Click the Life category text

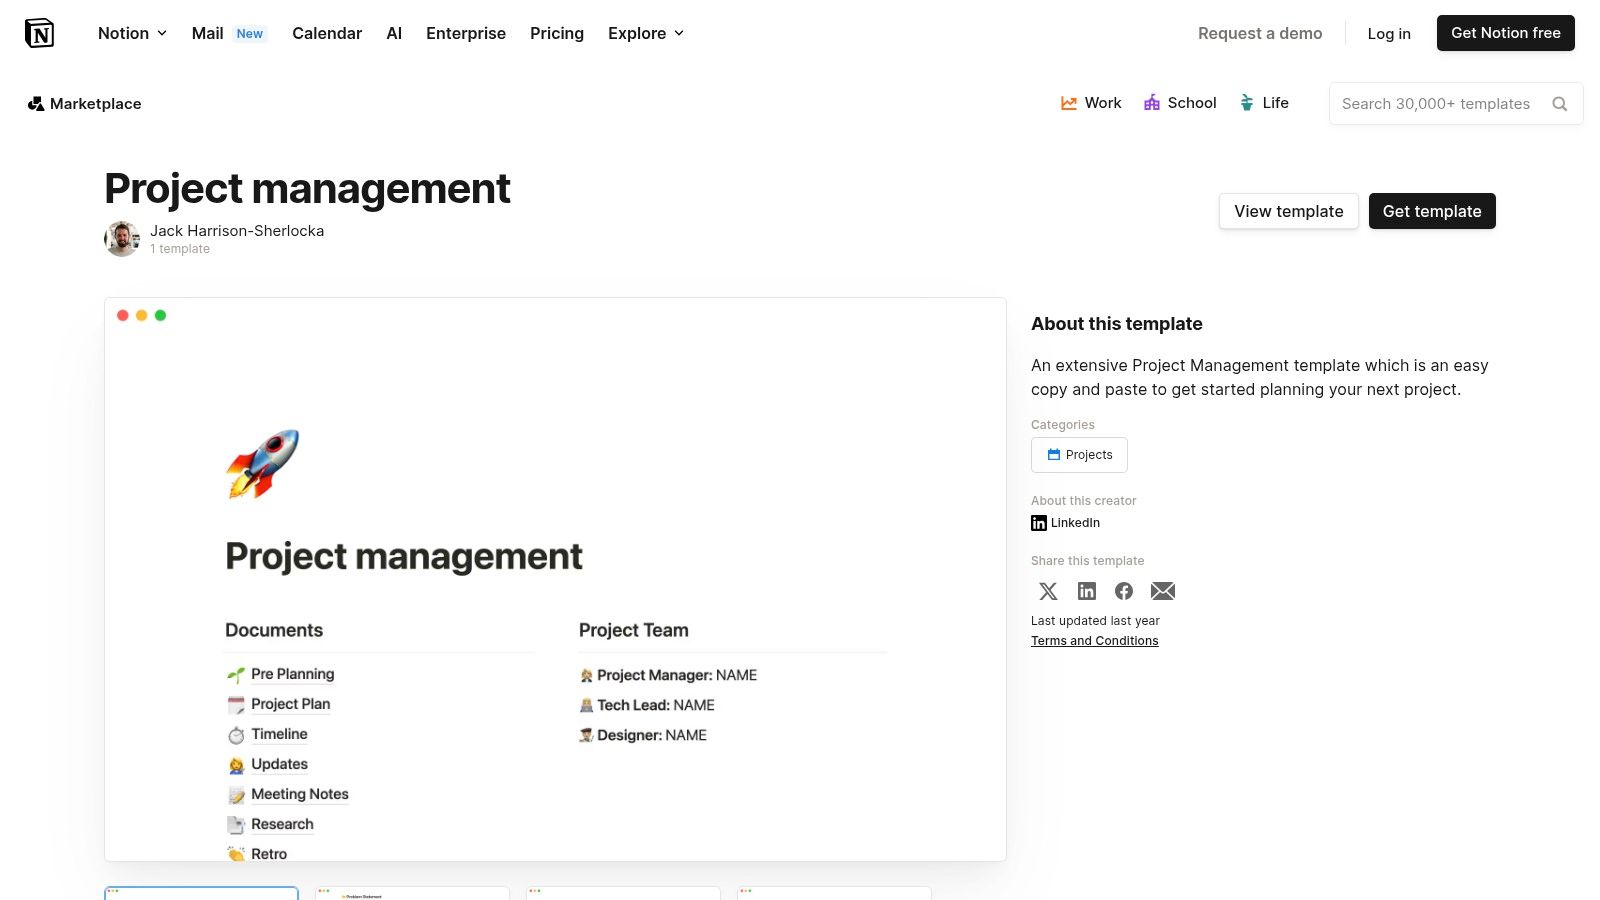(x=1276, y=103)
